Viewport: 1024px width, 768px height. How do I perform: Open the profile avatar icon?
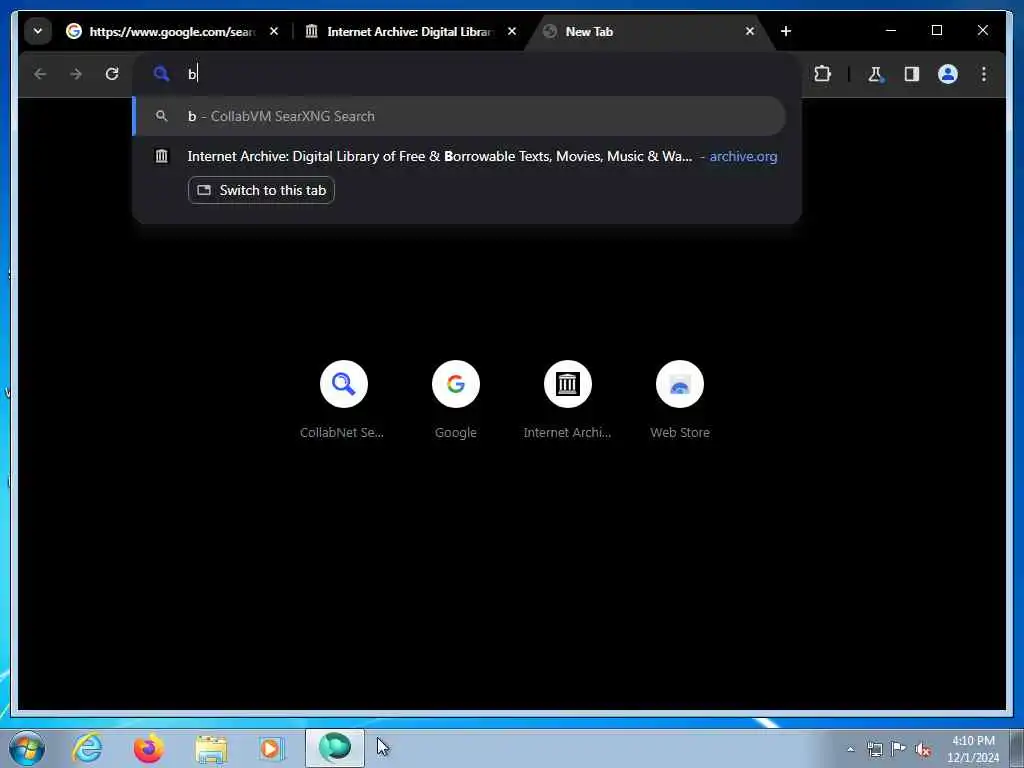(x=948, y=74)
